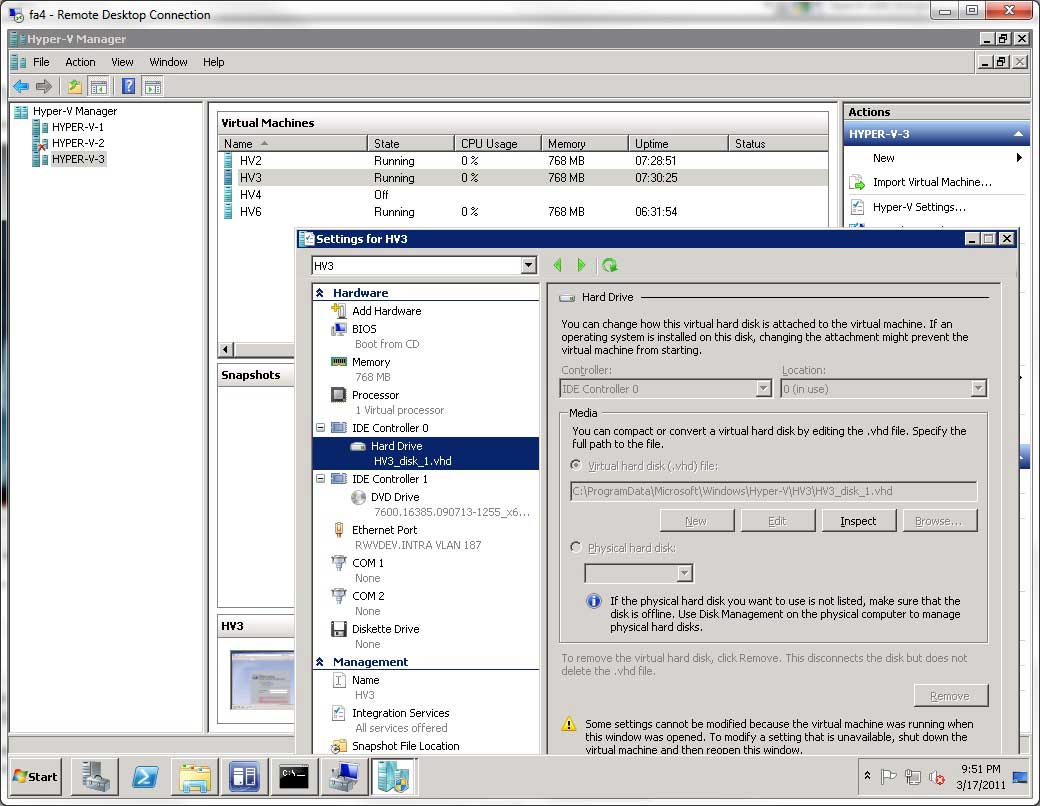Open the Action menu

tap(80, 62)
